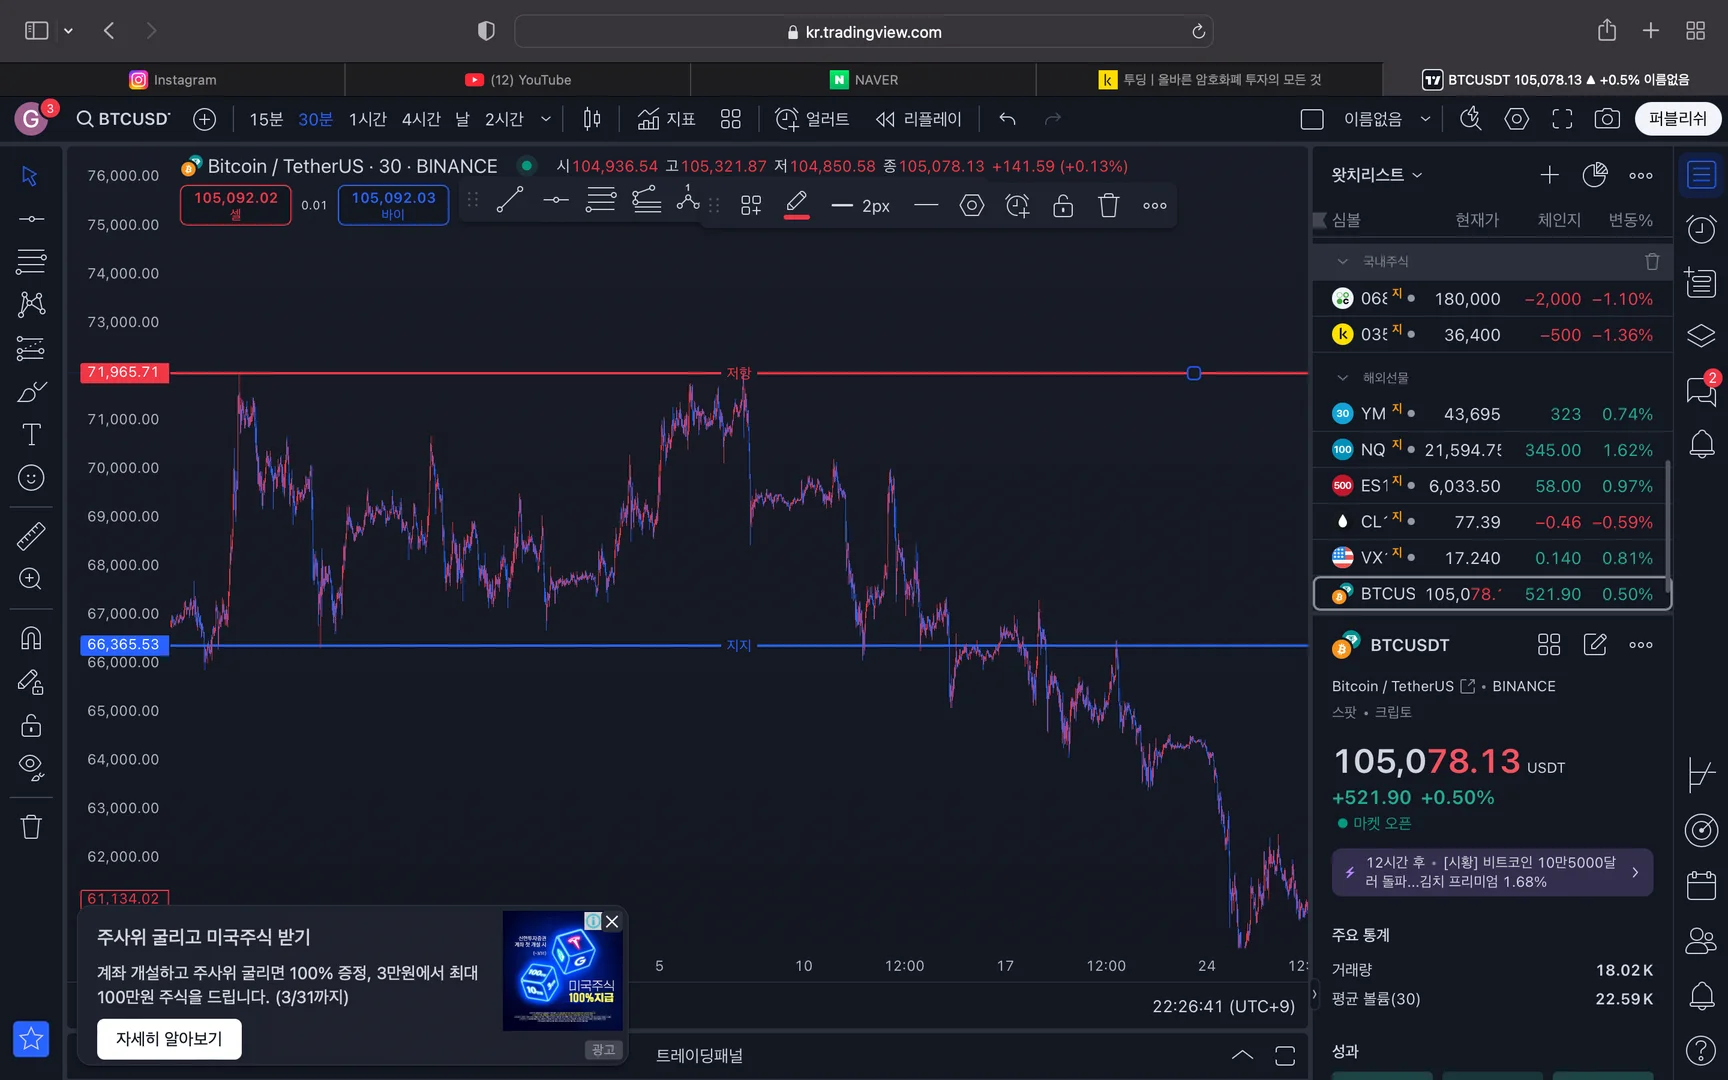This screenshot has height=1080, width=1728.
Task: Click the 자세히 알아보기 ad button
Action: pos(169,1039)
